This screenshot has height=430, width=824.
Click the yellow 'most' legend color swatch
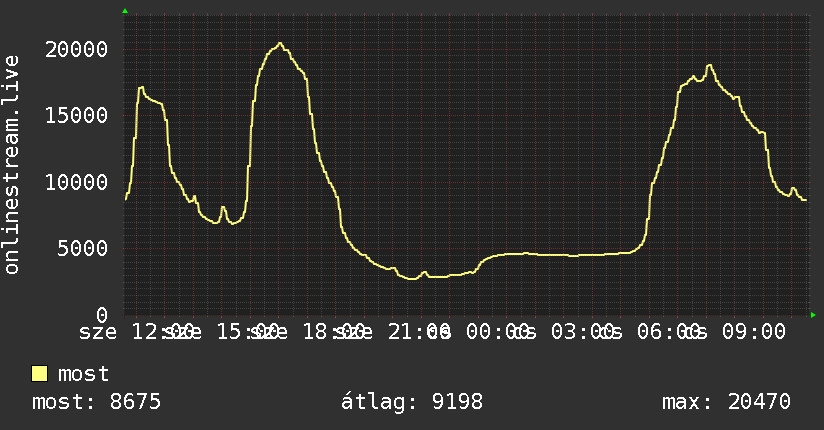coord(39,374)
